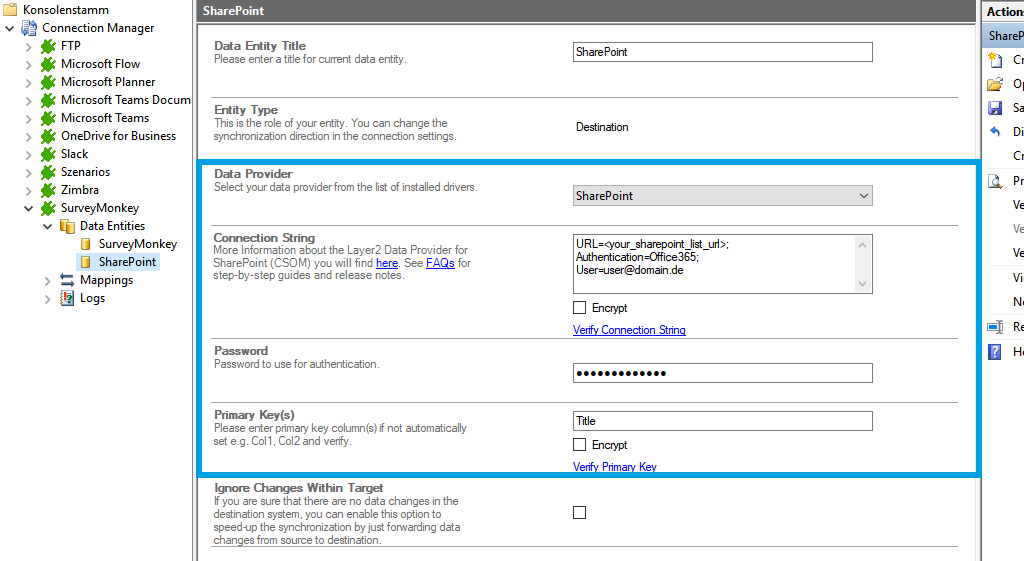Screen dimensions: 1024x561
Task: Click the Verify Primary Key link
Action: pos(615,467)
